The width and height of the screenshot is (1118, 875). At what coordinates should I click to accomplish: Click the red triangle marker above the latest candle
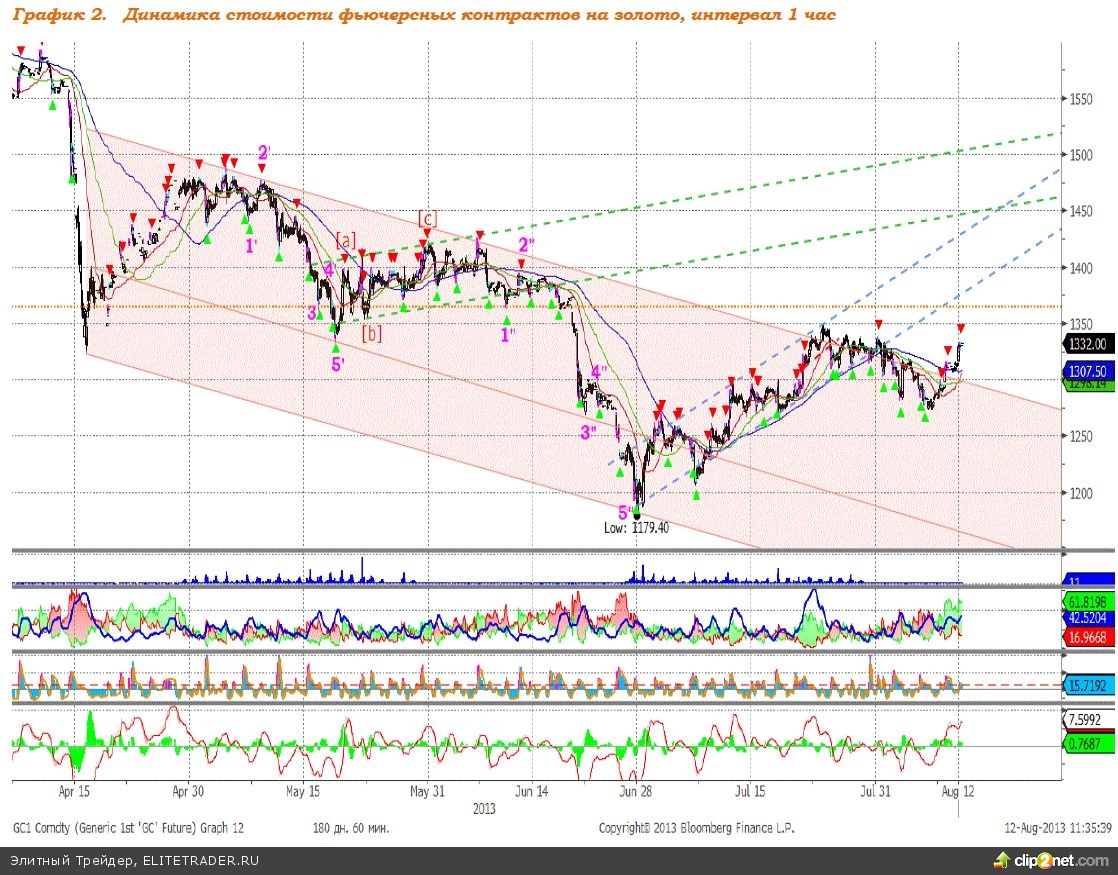pos(961,328)
